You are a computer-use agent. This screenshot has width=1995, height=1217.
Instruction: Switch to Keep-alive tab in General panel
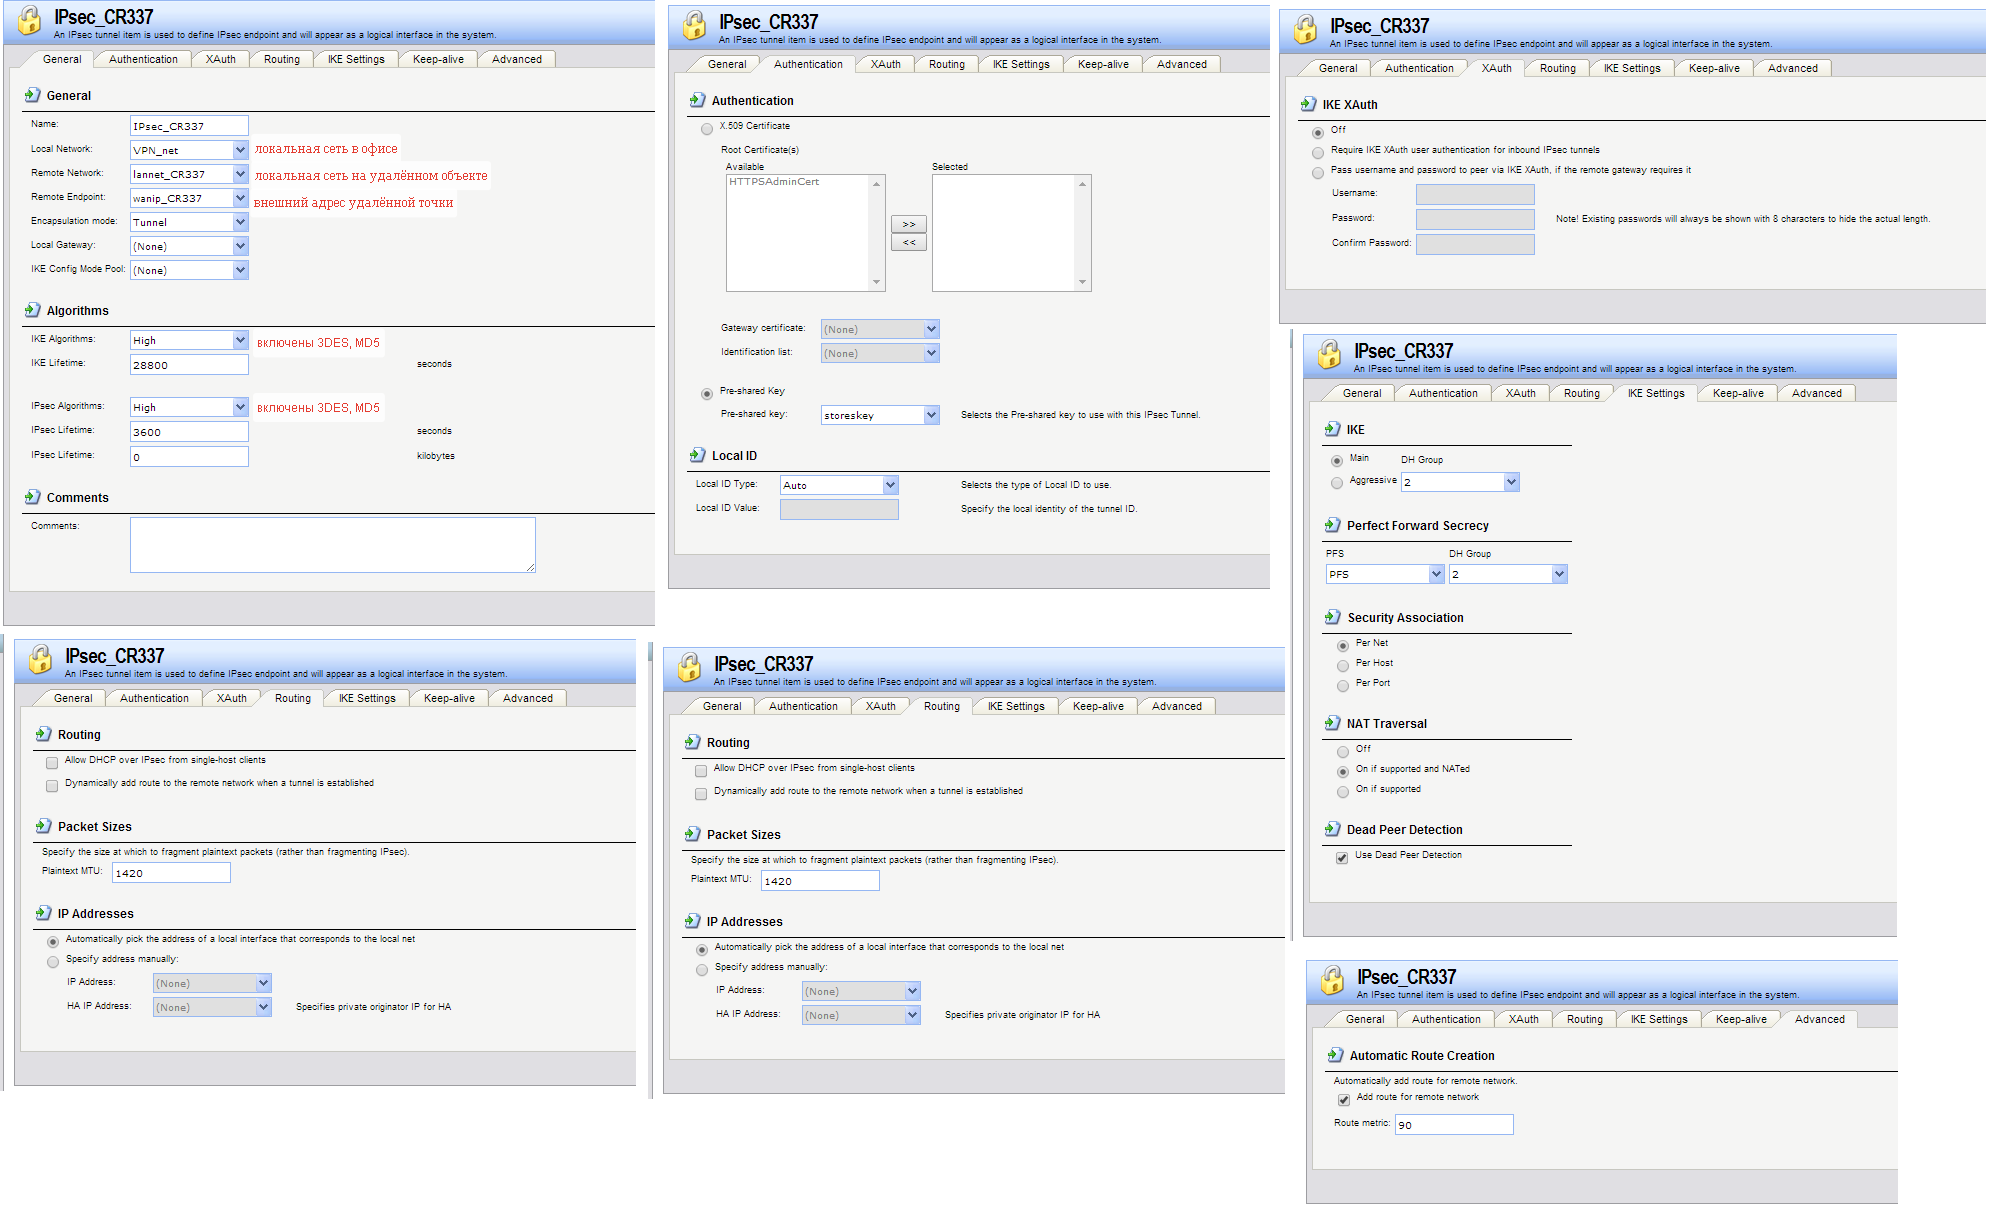click(x=438, y=59)
